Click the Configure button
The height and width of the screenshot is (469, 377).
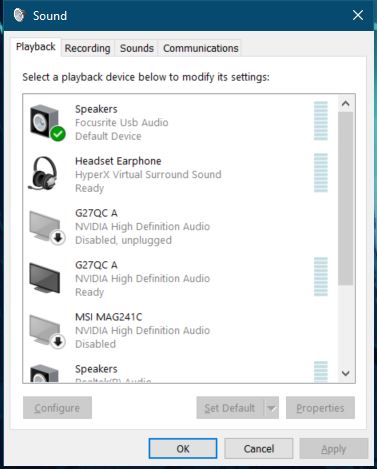(x=57, y=408)
